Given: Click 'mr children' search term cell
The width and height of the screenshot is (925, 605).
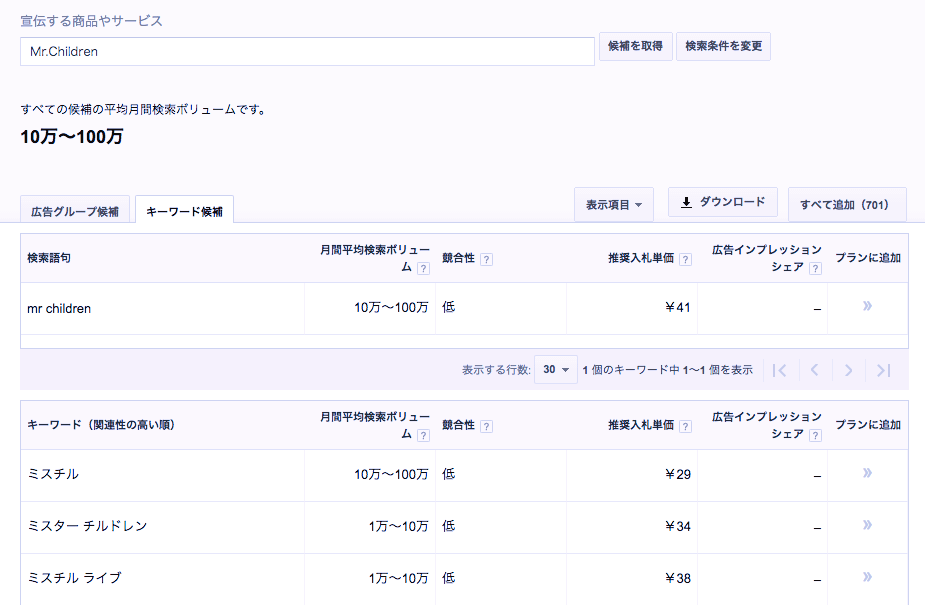Looking at the screenshot, I should coord(163,308).
